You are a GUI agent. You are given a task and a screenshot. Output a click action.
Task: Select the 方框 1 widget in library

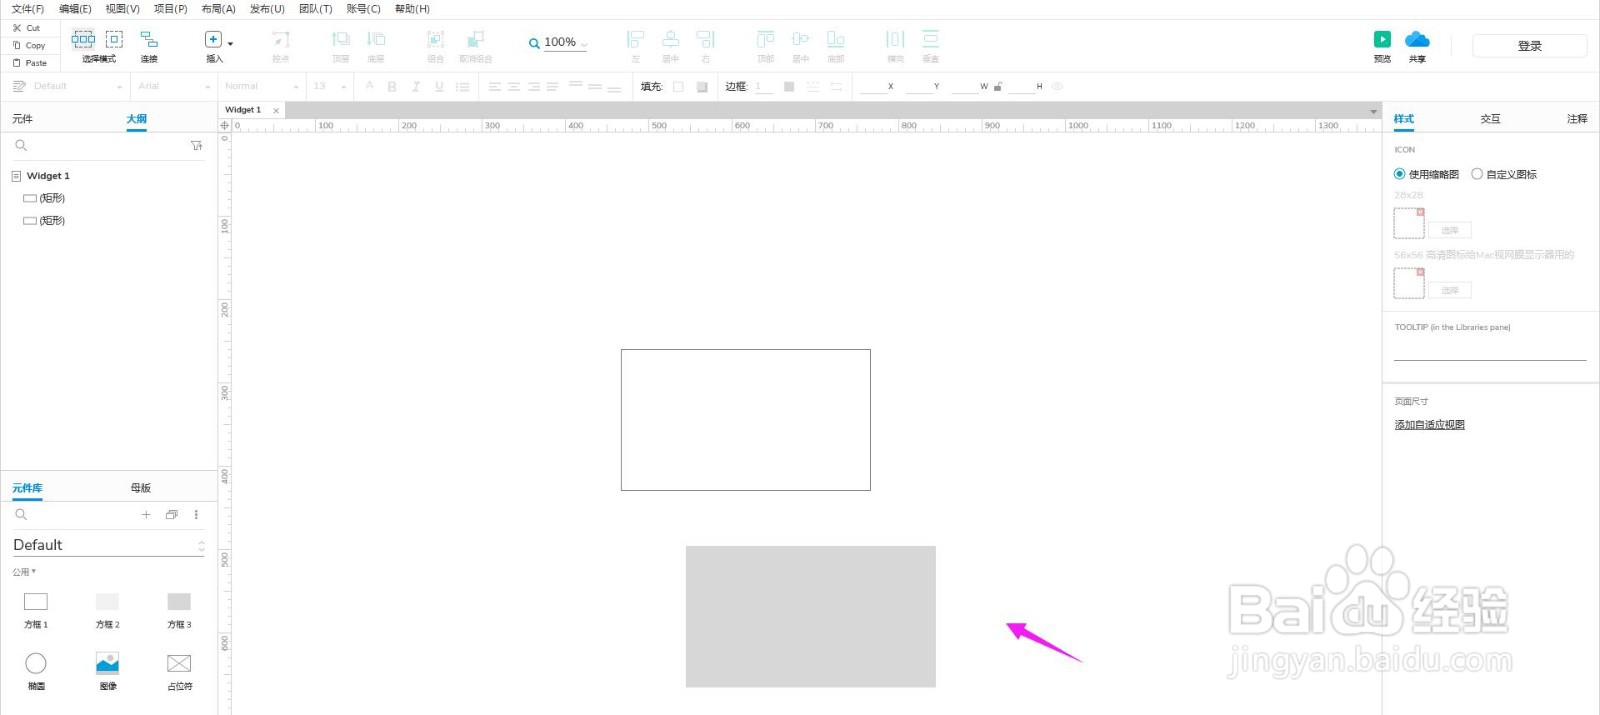pos(36,609)
